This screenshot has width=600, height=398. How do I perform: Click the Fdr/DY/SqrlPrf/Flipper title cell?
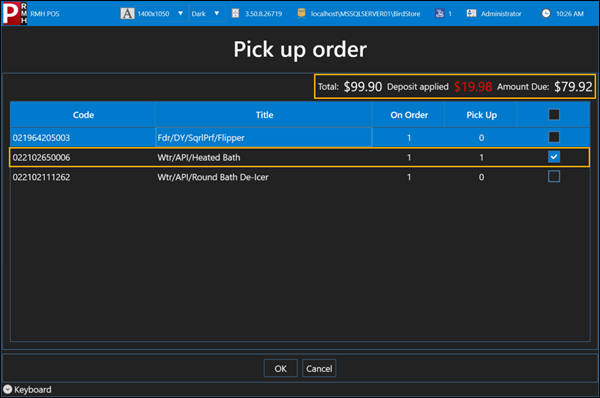click(x=264, y=137)
